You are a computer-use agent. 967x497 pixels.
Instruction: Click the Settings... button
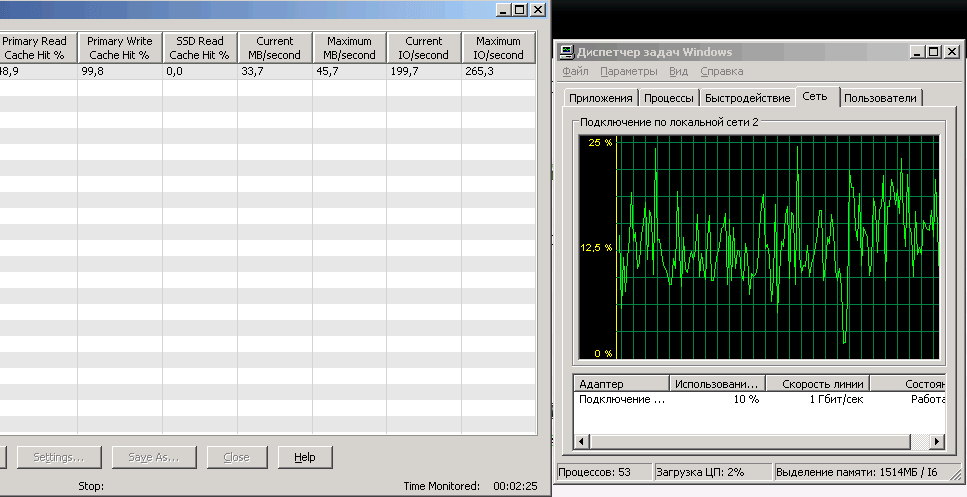58,457
